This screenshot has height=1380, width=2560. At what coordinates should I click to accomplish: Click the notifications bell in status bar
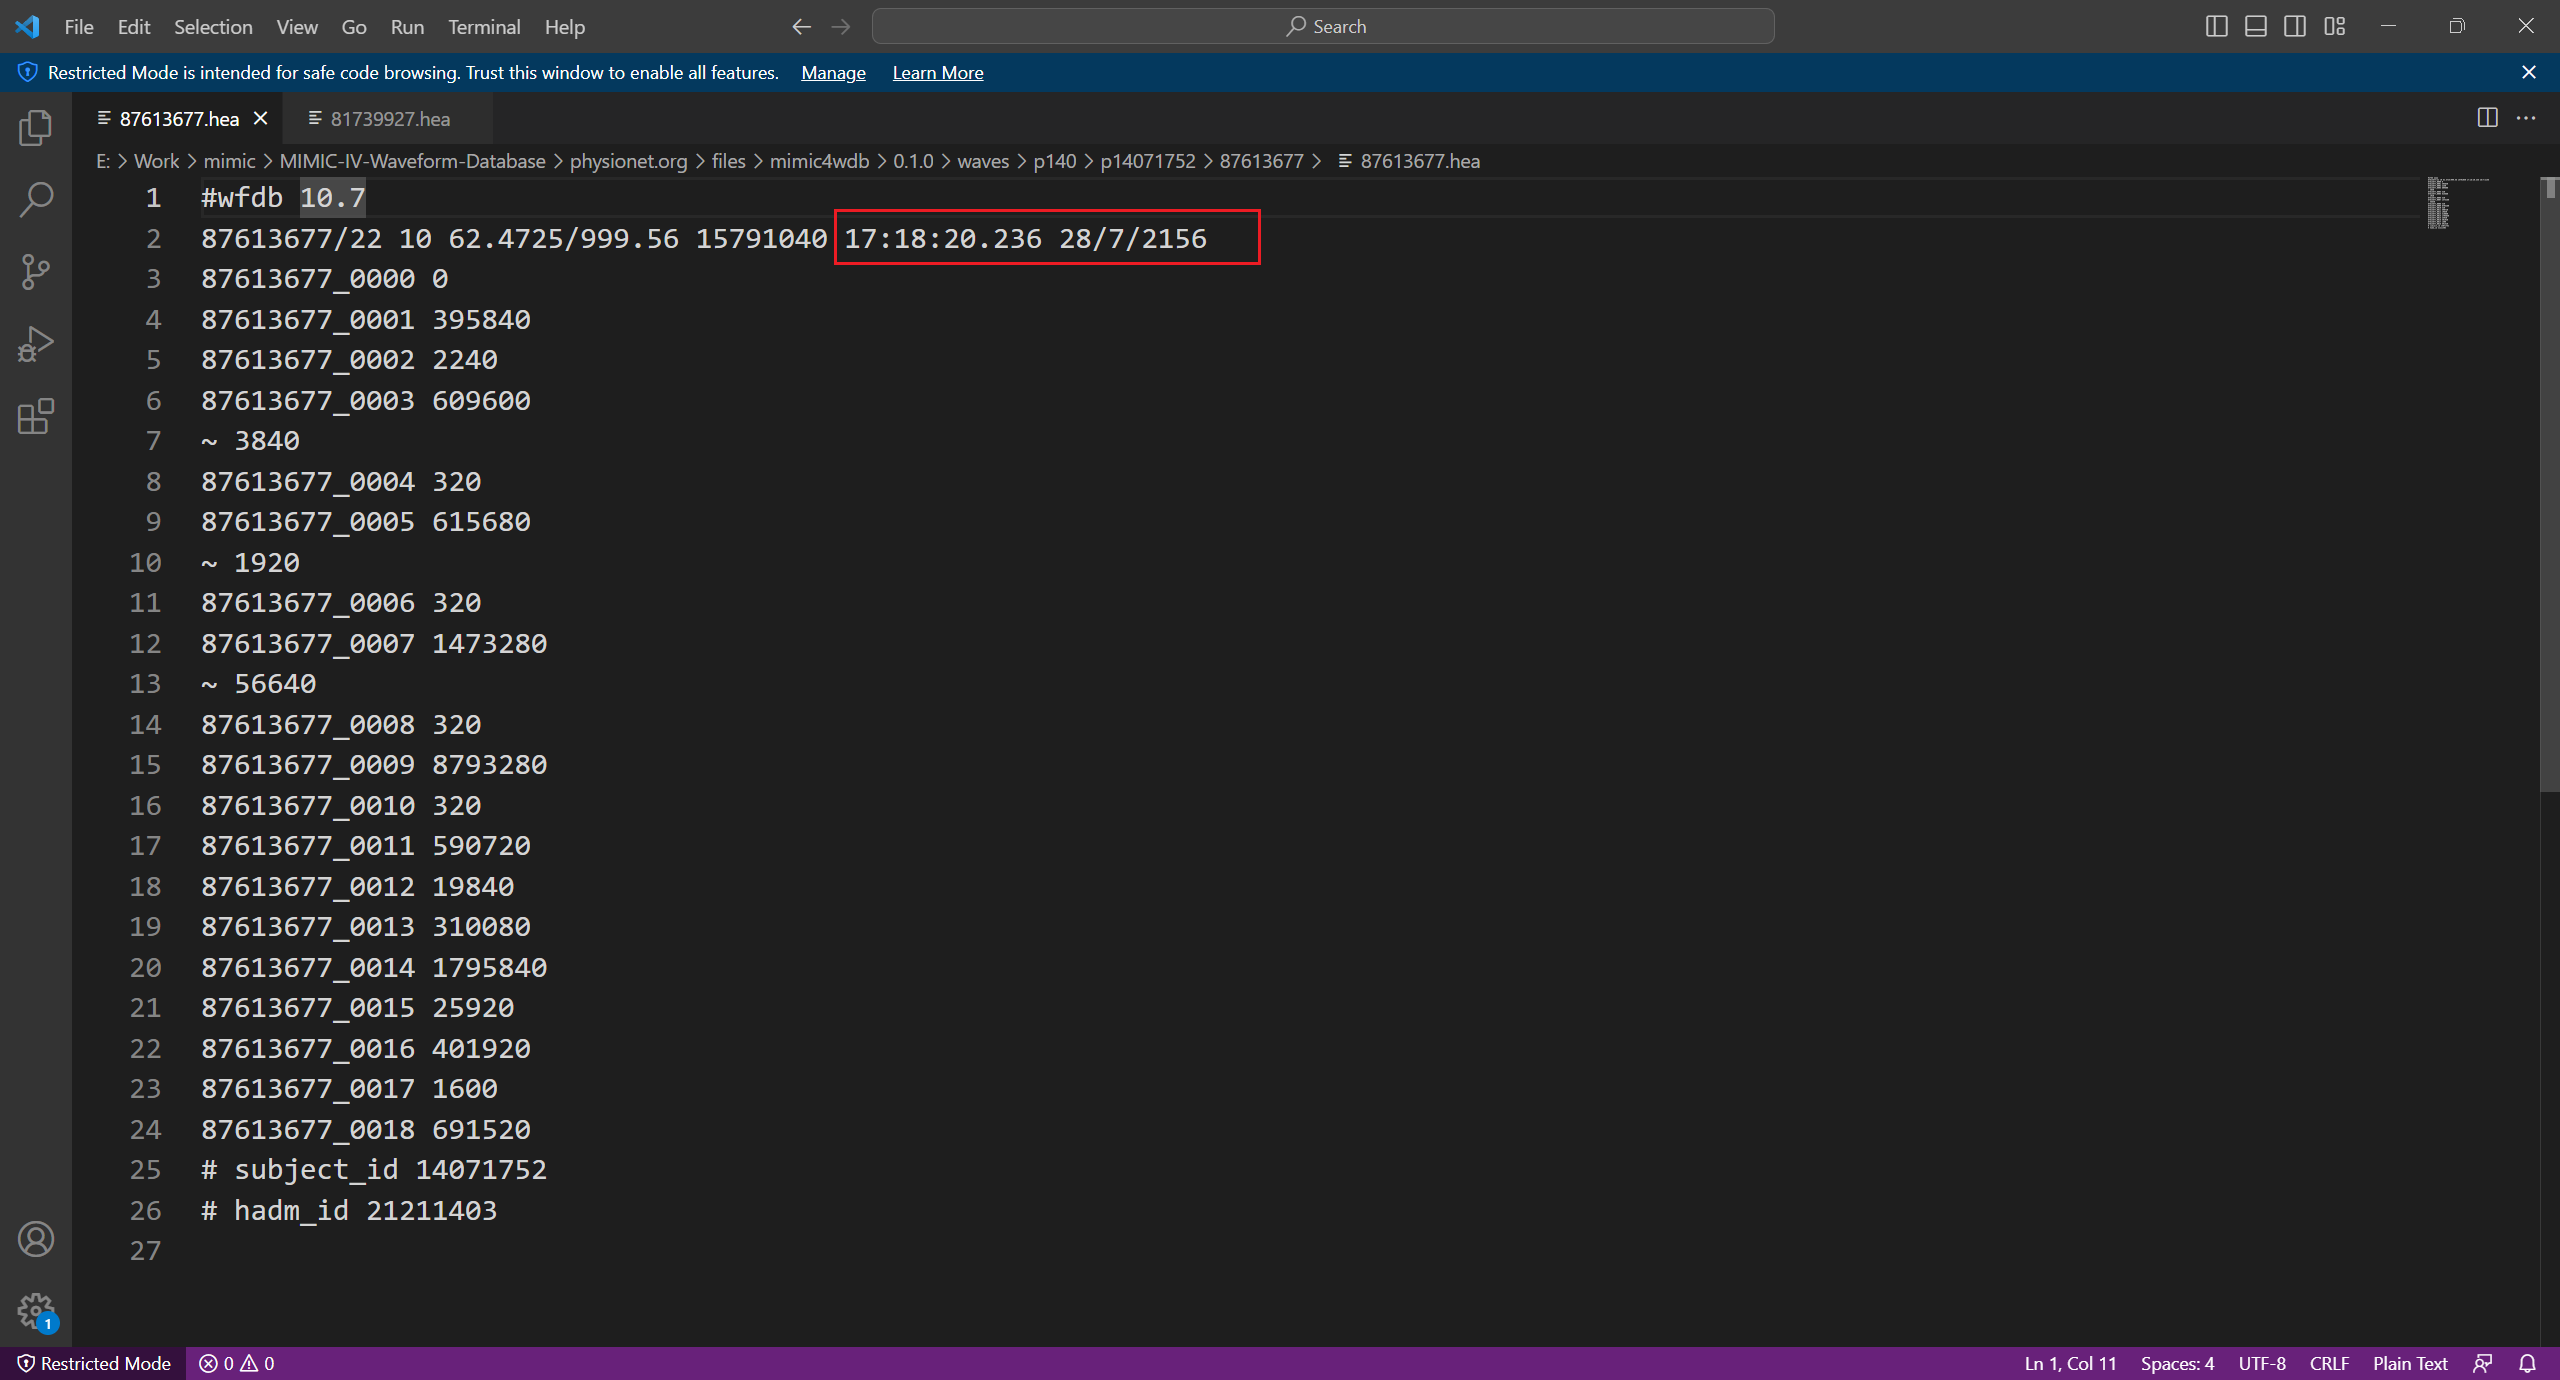pos(2527,1363)
